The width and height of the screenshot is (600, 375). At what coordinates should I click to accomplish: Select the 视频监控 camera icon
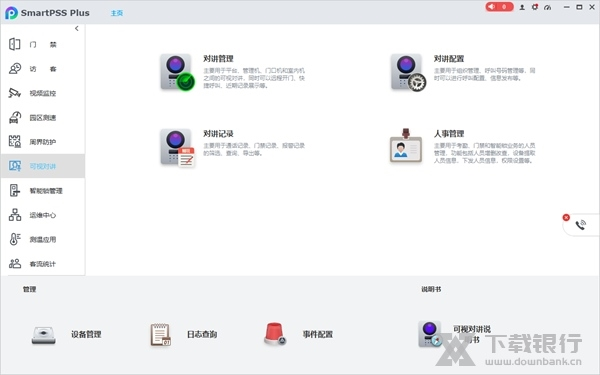tap(15, 93)
